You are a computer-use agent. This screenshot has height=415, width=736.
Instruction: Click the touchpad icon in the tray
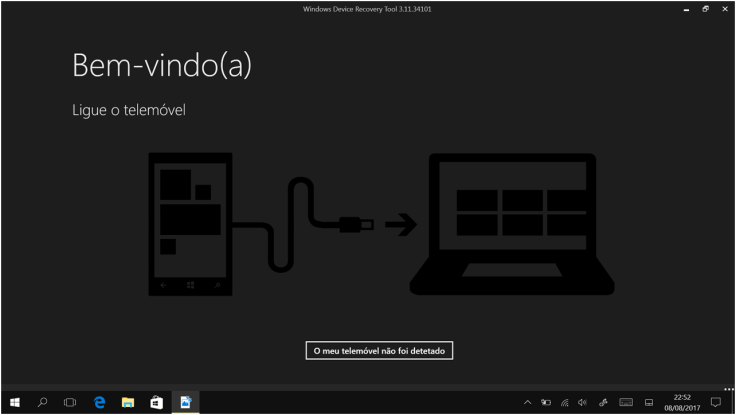pyautogui.click(x=648, y=402)
